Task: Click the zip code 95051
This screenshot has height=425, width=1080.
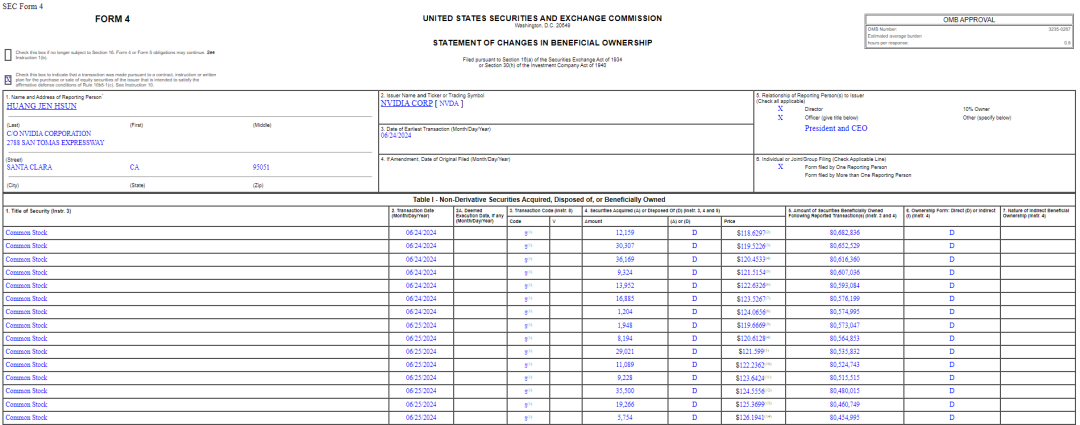Action: click(261, 167)
